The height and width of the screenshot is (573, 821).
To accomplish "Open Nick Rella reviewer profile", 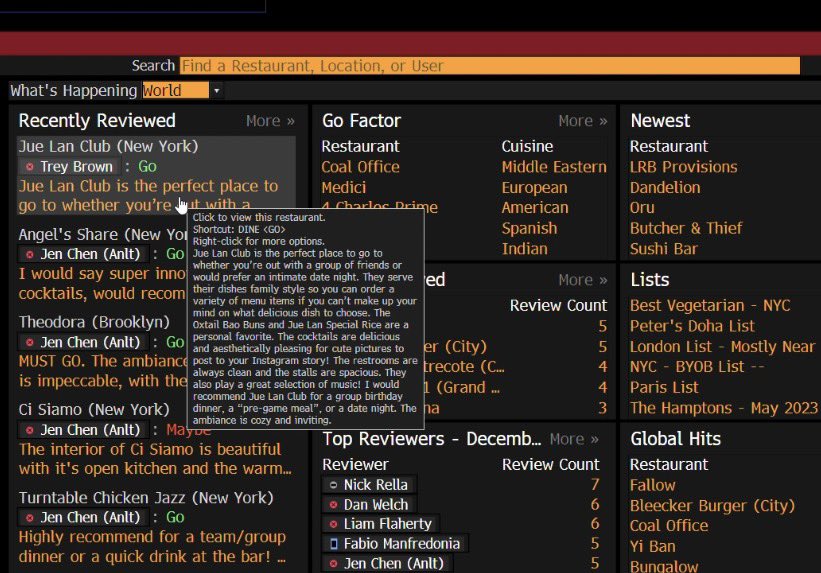I will click(375, 485).
